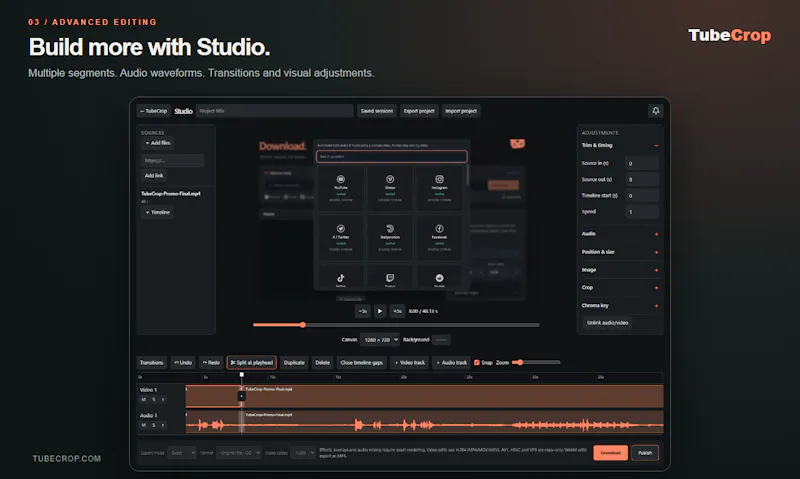Open the Canvas size dropdown

(380, 340)
